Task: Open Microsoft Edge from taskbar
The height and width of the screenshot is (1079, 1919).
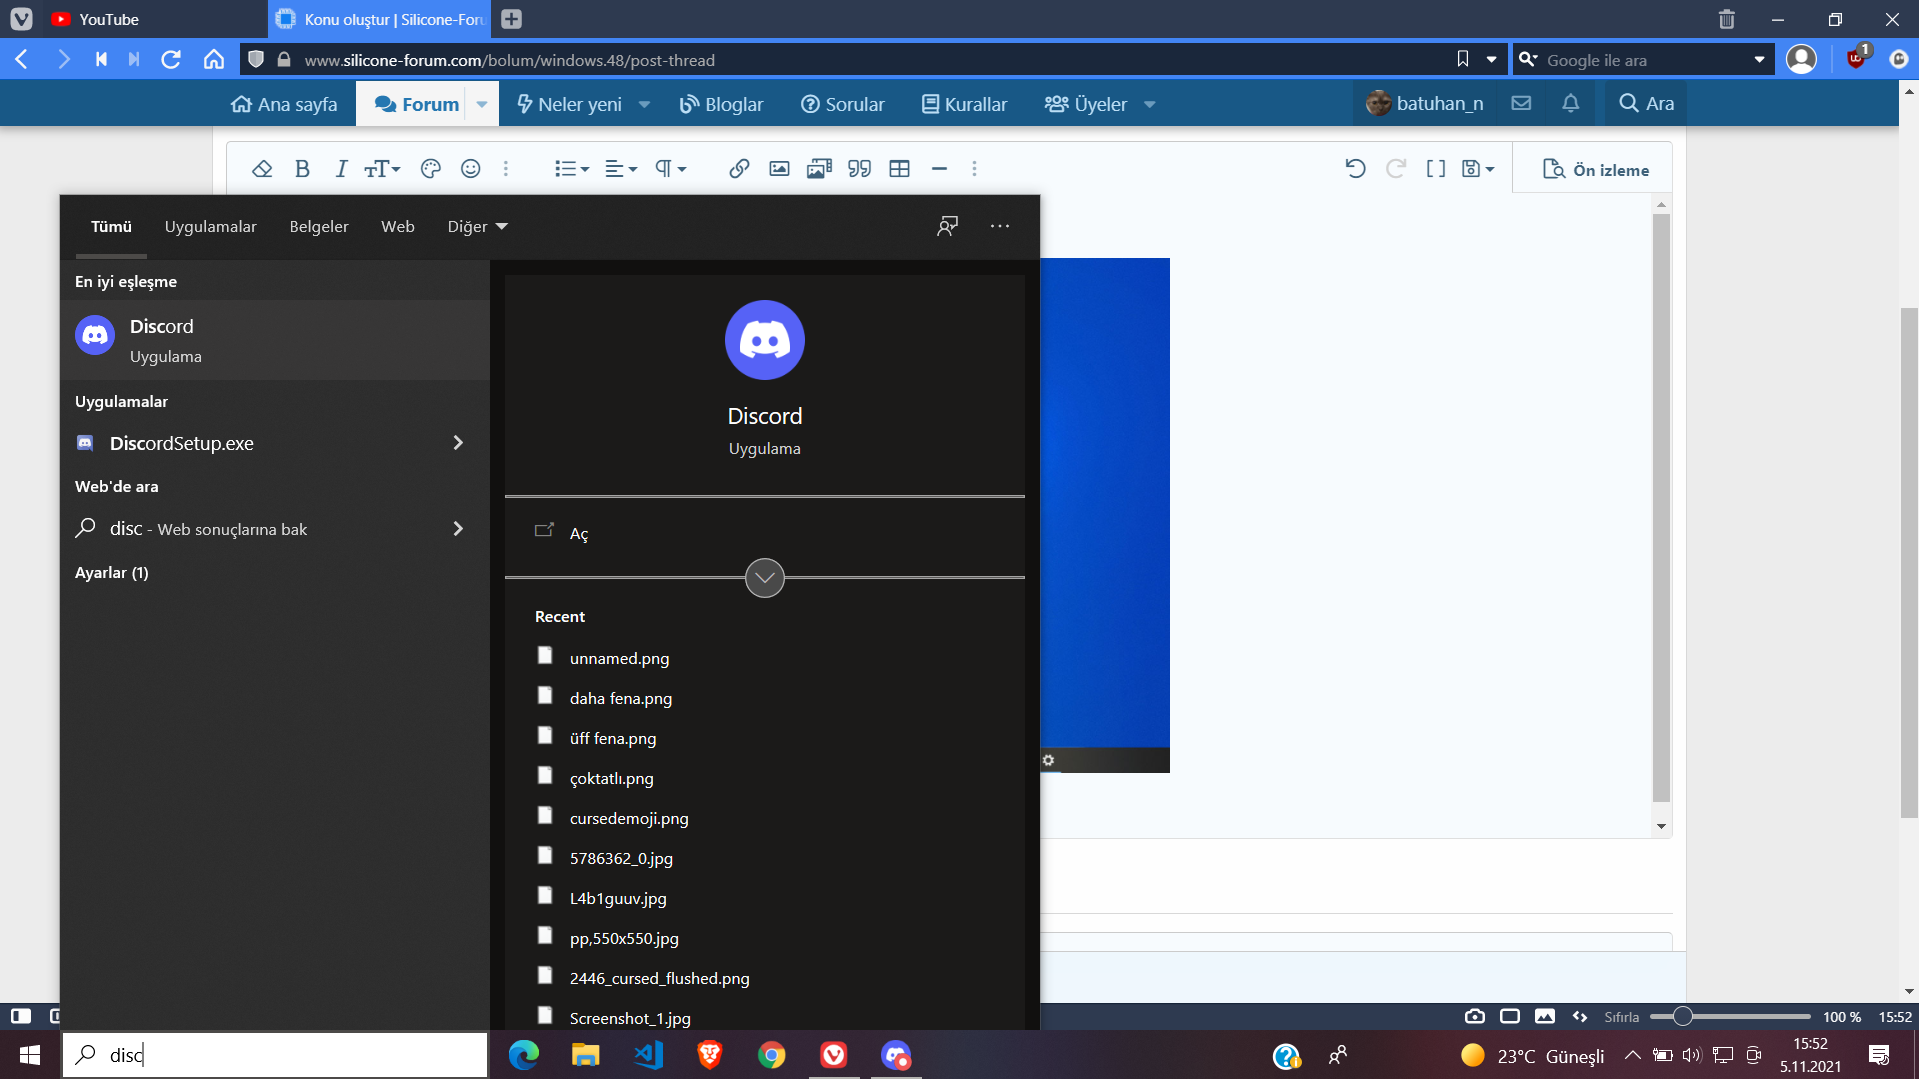Action: point(524,1055)
